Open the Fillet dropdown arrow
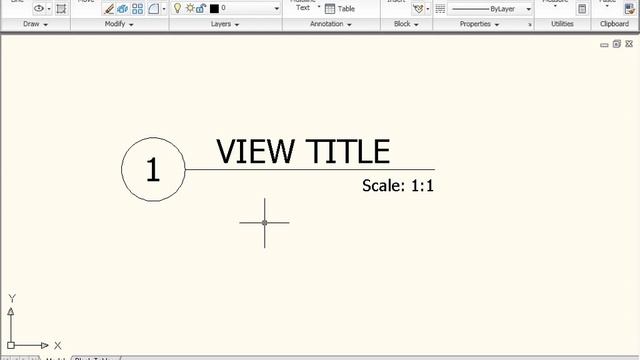Viewport: 640px width, 360px height. [x=164, y=9]
